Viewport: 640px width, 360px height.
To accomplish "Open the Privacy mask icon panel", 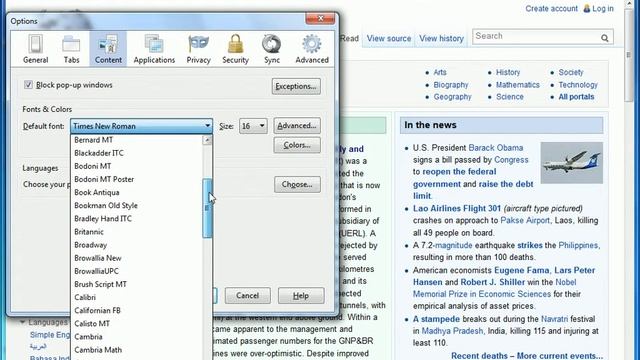I will (198, 49).
